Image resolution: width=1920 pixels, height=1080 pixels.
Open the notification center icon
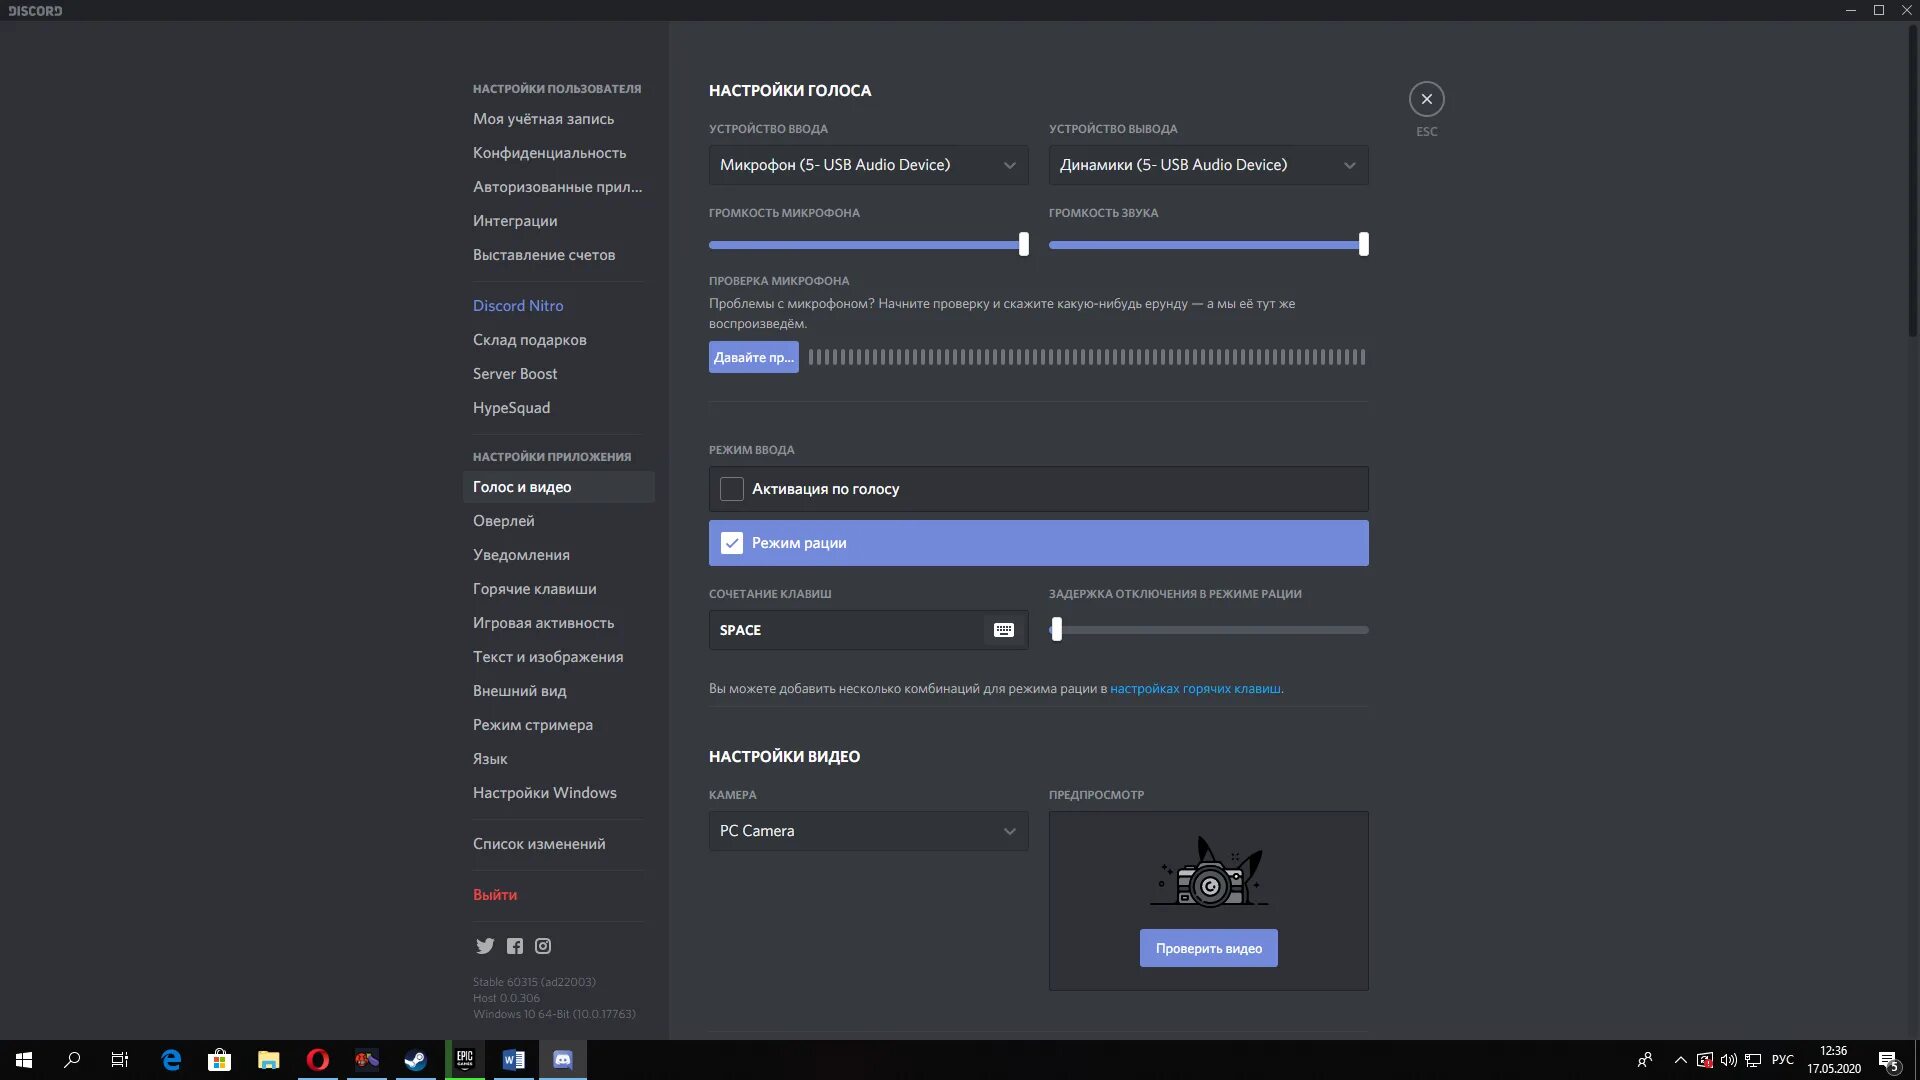pyautogui.click(x=1888, y=1060)
